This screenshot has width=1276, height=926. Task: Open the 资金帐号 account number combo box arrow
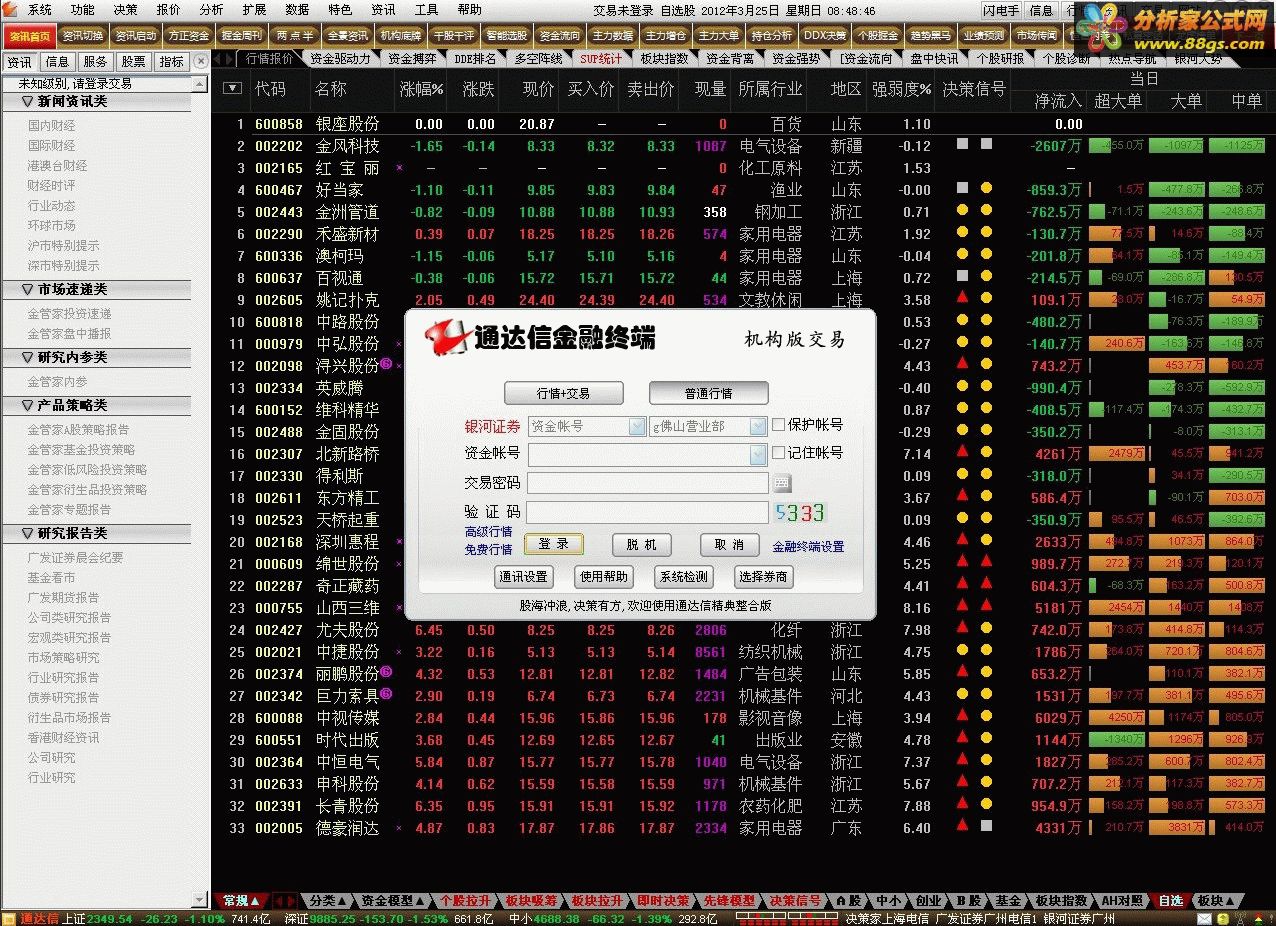coord(758,455)
